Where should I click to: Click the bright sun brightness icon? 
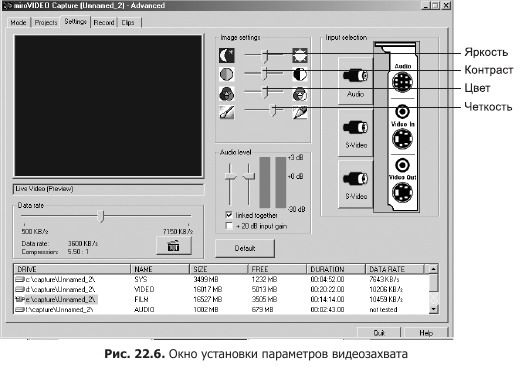coord(300,55)
